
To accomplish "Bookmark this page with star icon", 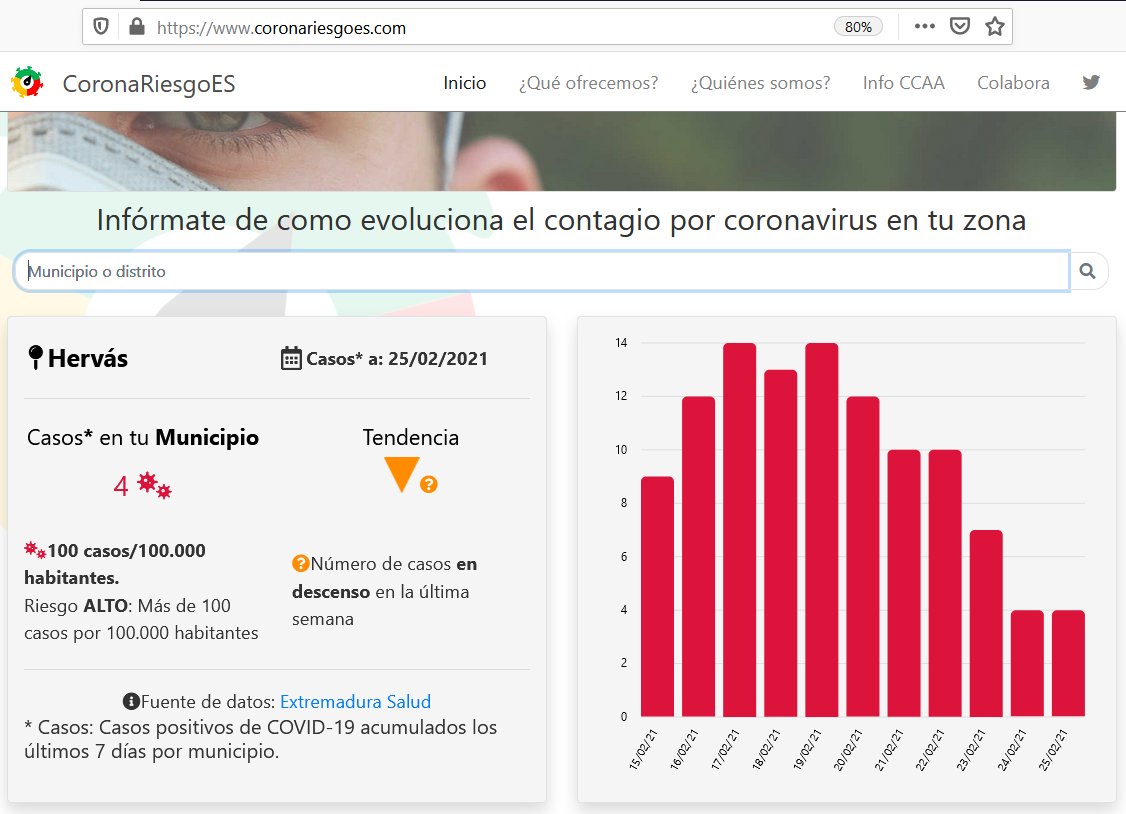I will tap(995, 27).
